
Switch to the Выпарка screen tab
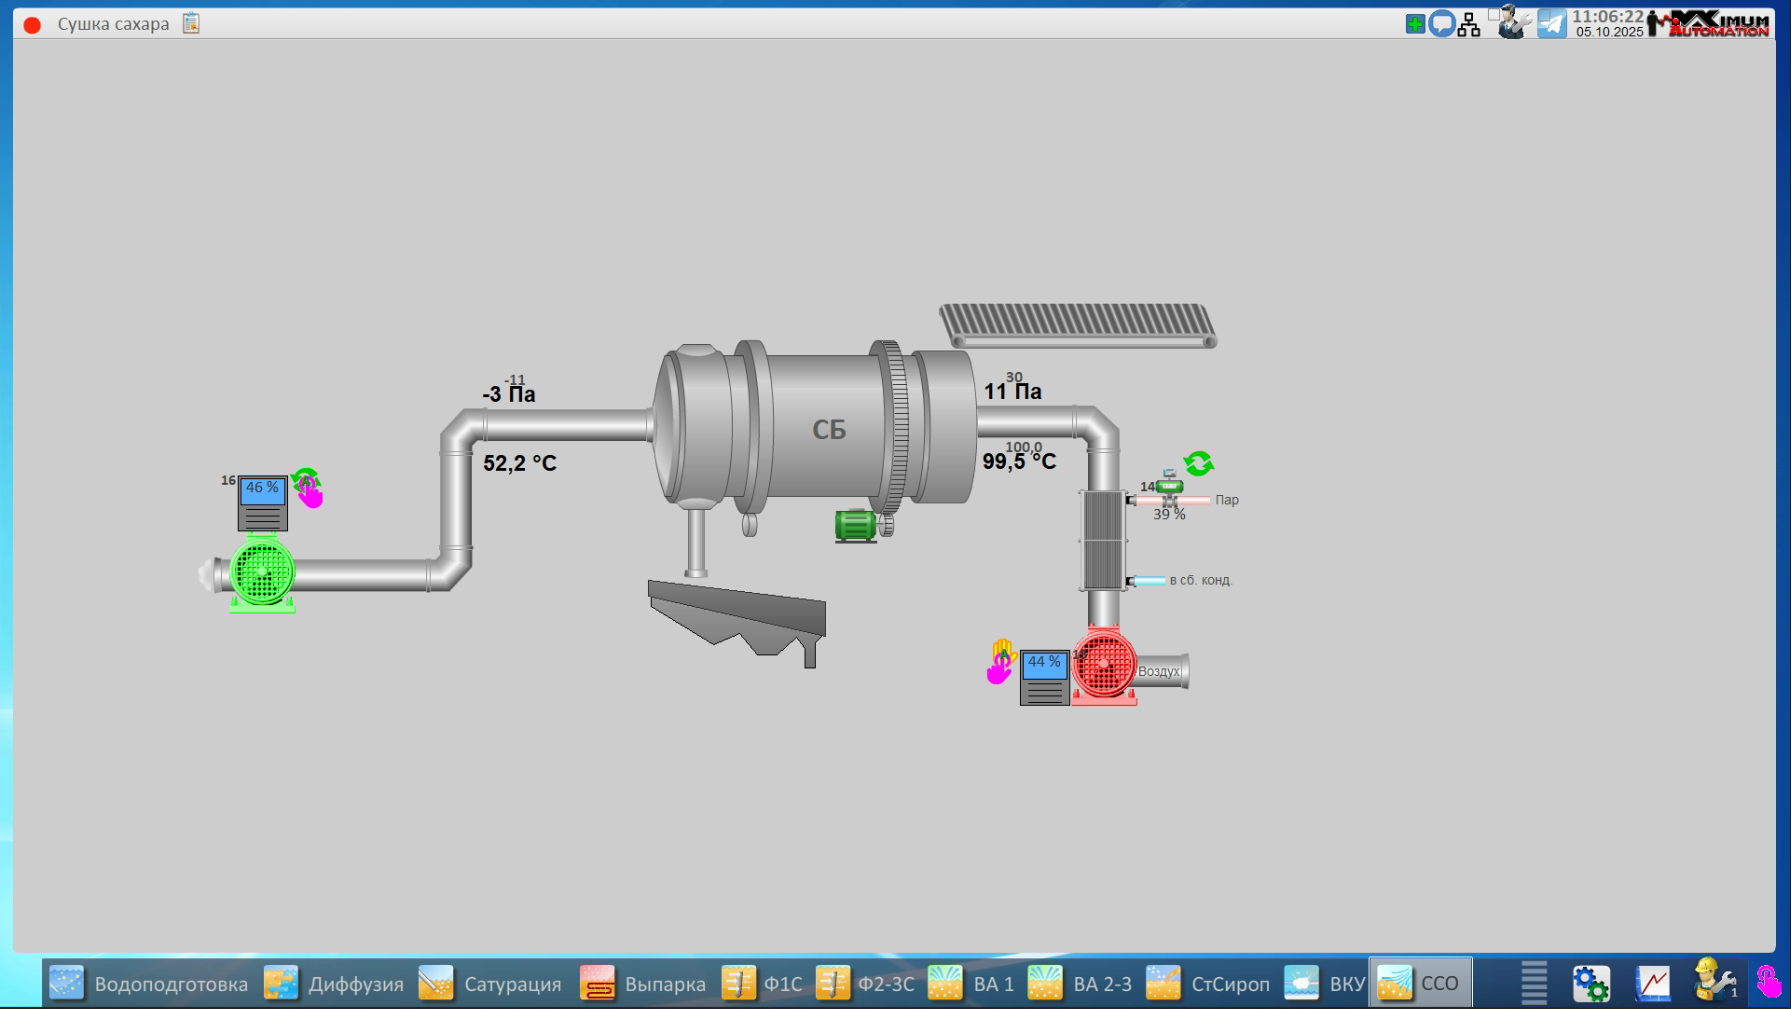[x=643, y=984]
